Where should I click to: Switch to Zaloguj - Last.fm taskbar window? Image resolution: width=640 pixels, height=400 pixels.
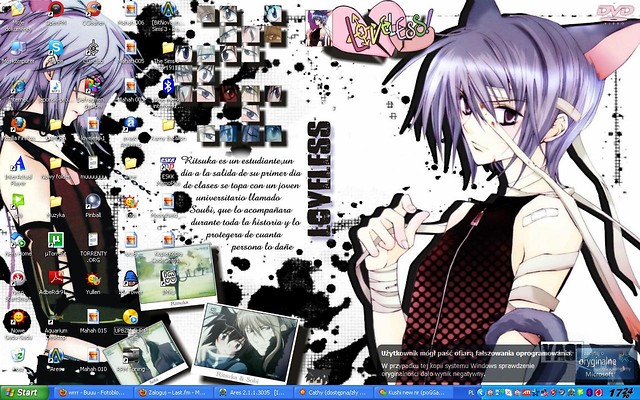173,393
